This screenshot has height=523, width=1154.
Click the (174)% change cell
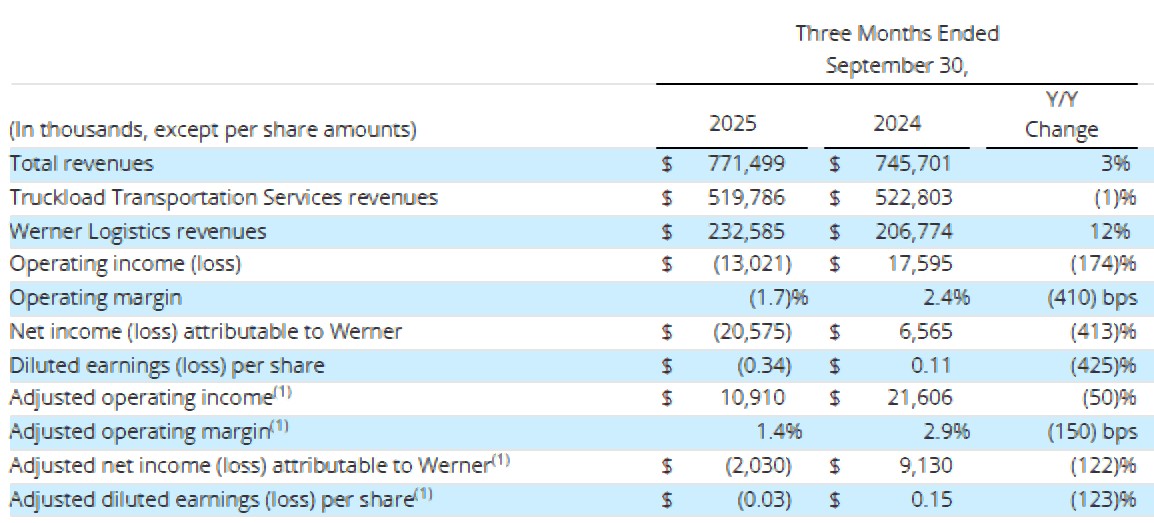[1103, 263]
